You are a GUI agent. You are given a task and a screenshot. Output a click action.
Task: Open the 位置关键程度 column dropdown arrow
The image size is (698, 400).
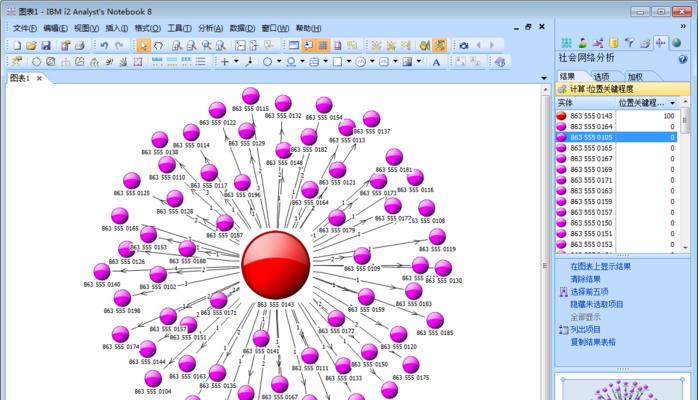(x=673, y=103)
